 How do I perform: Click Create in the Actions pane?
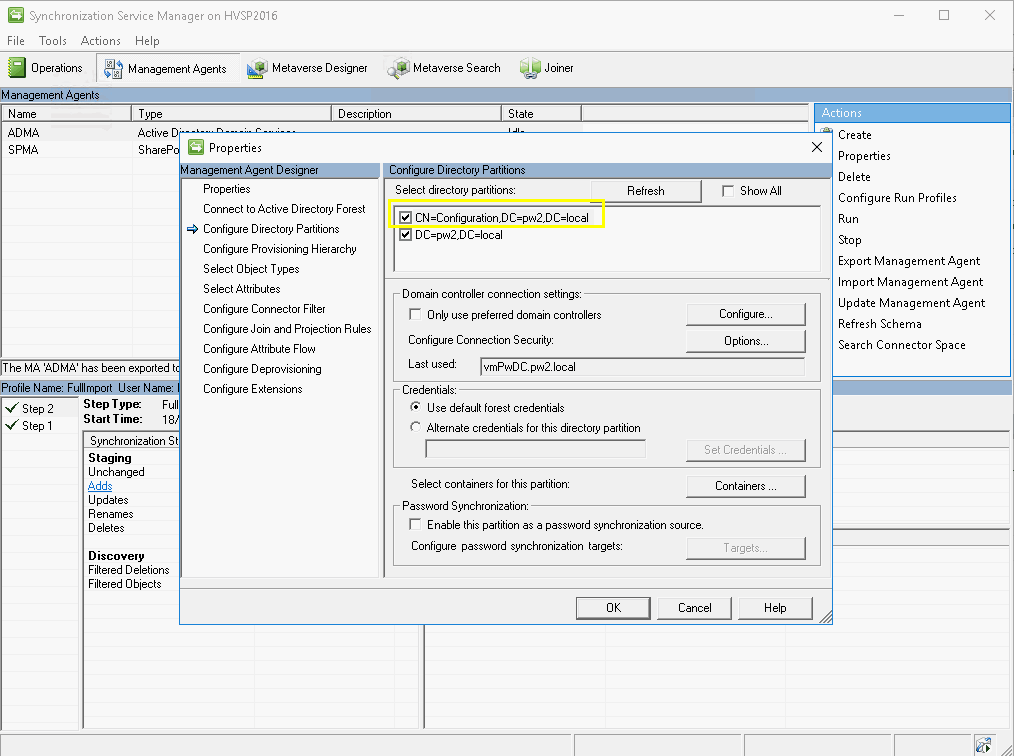pos(854,135)
